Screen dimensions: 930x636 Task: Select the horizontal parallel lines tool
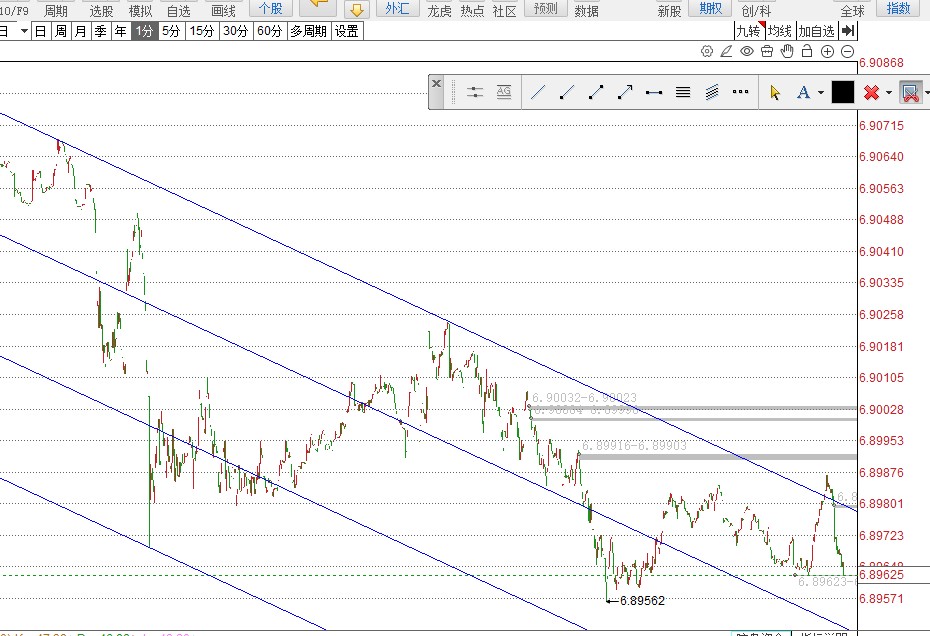pyautogui.click(x=683, y=92)
